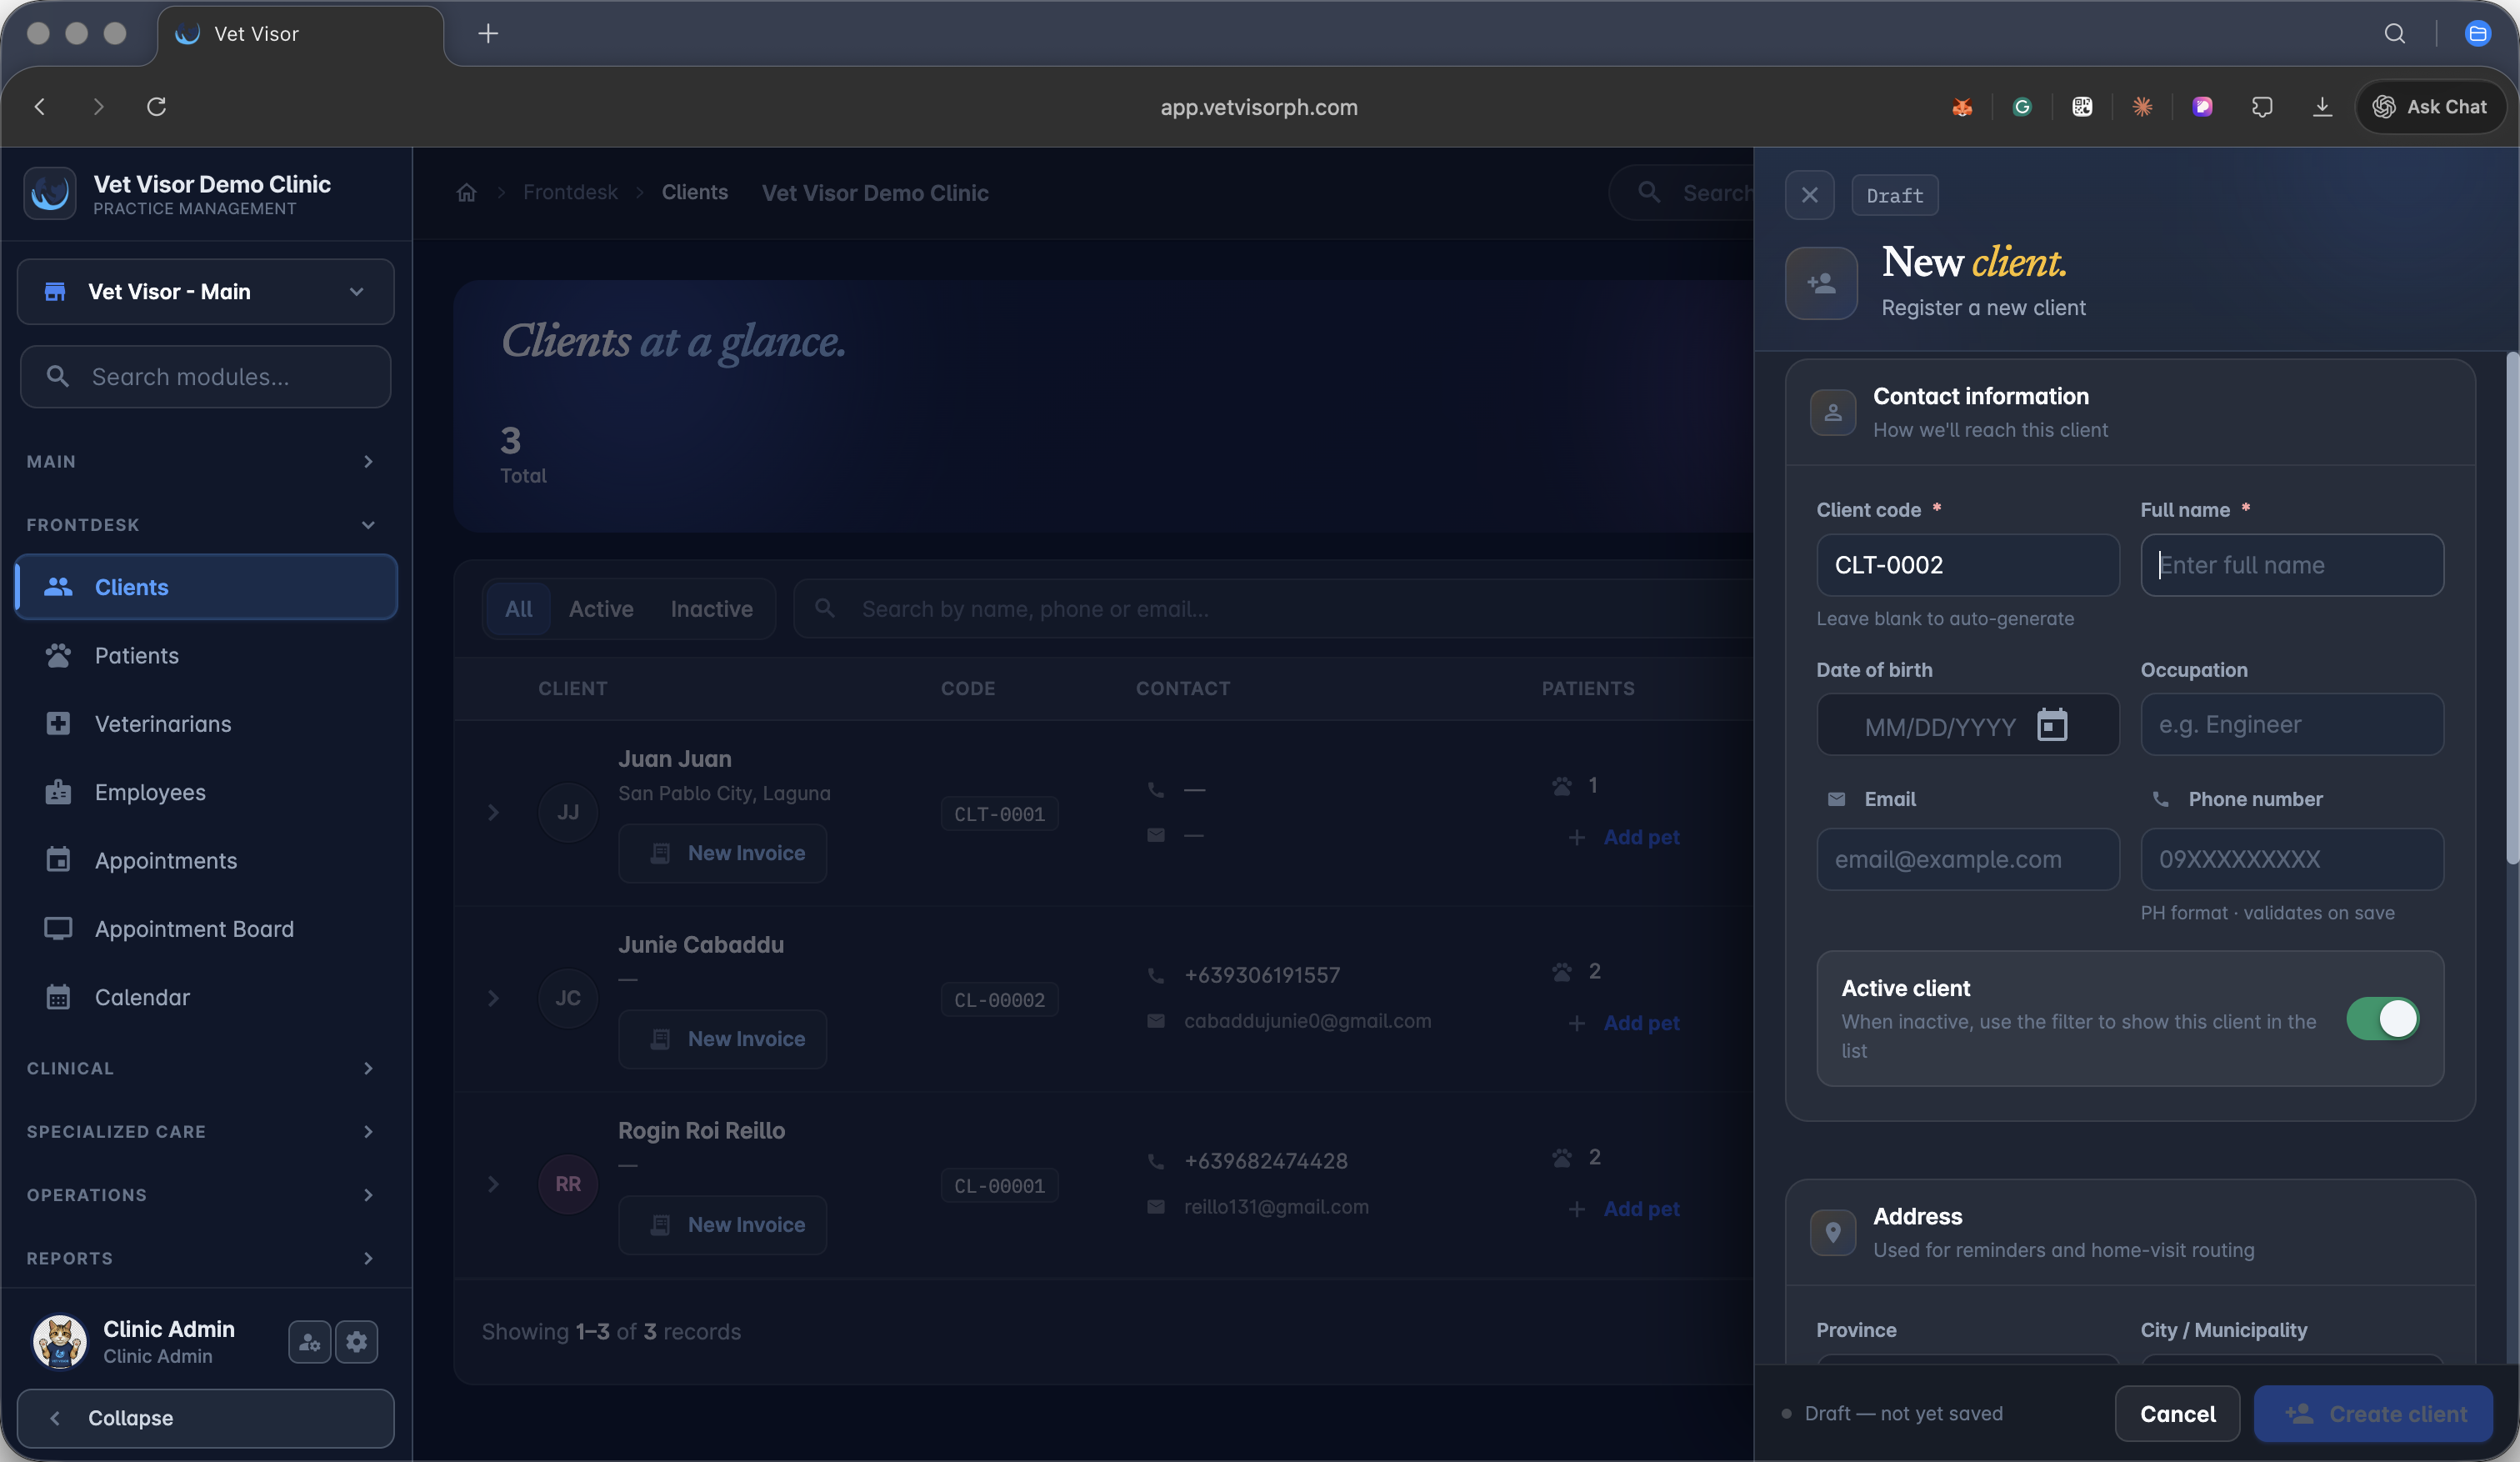
Task: Click New Invoice for Juan Juan
Action: 722,853
